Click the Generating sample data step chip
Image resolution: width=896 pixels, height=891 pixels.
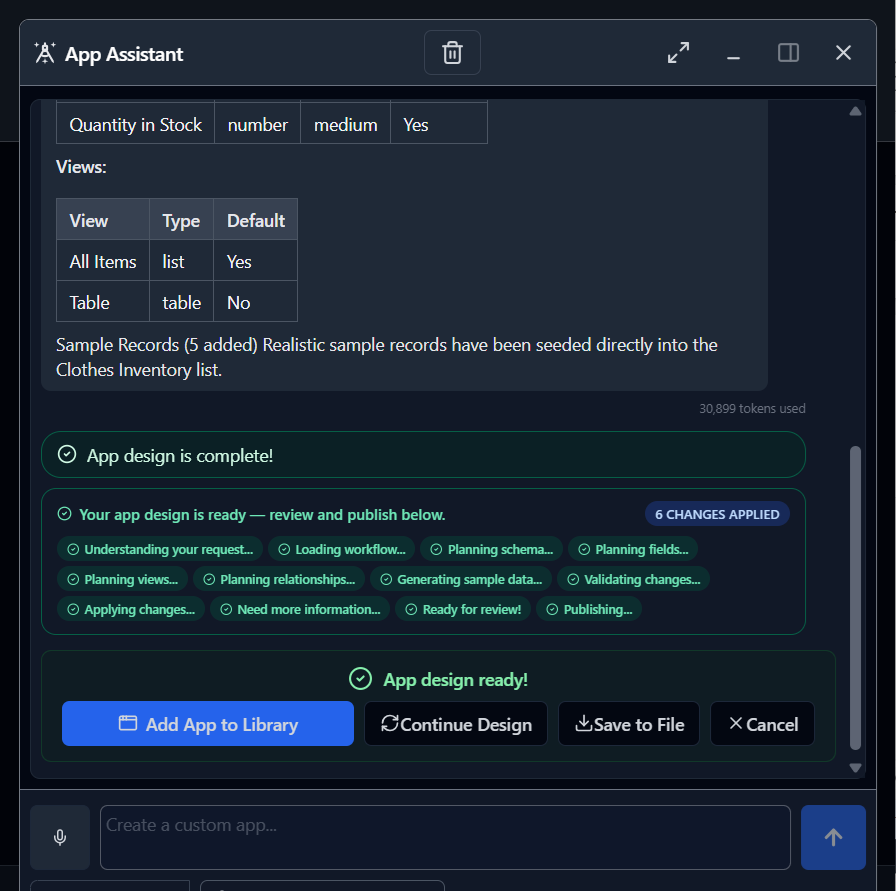[x=461, y=579]
